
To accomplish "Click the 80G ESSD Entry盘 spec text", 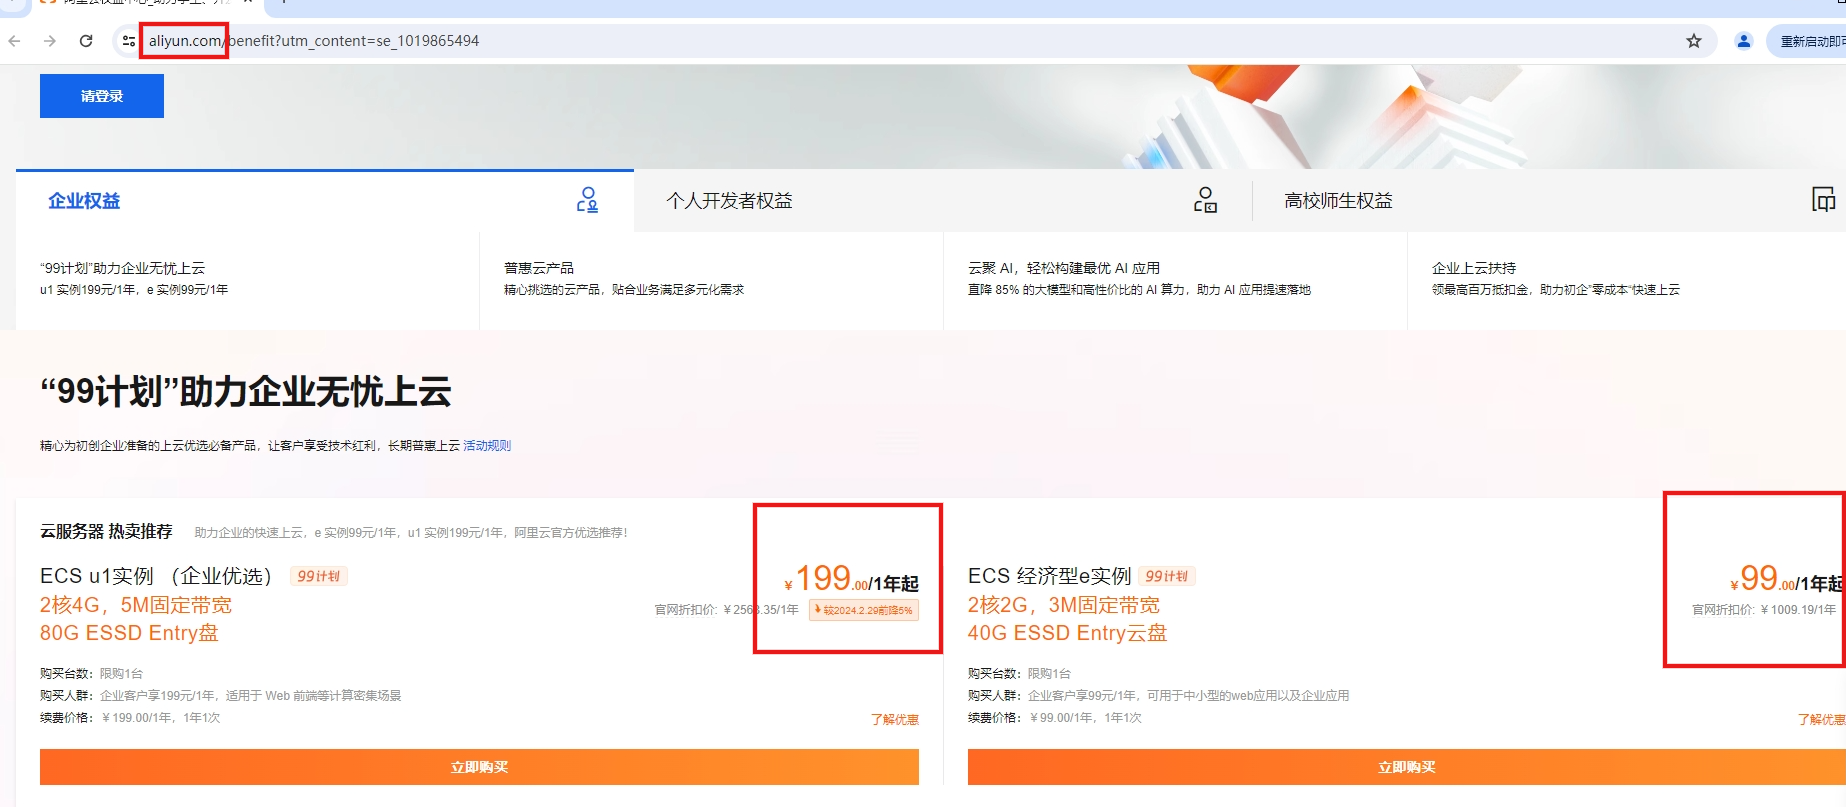I will pos(129,633).
